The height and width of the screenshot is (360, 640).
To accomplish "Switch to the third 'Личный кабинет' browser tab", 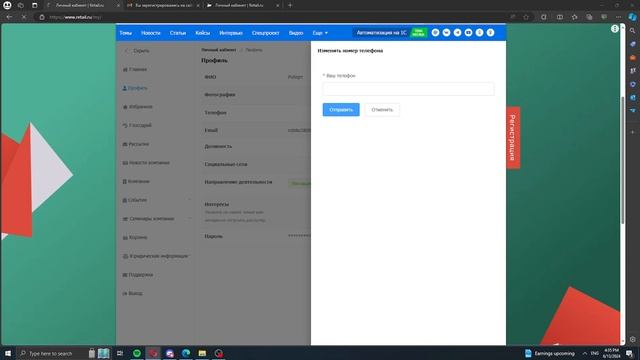I will [242, 6].
